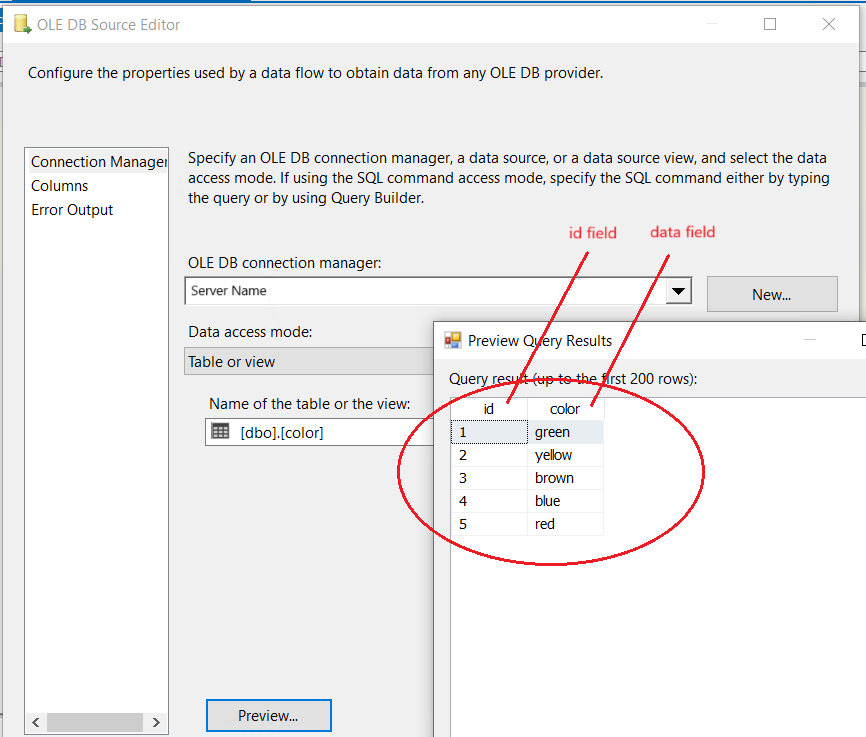Select the yellow cell in results

tap(565, 455)
